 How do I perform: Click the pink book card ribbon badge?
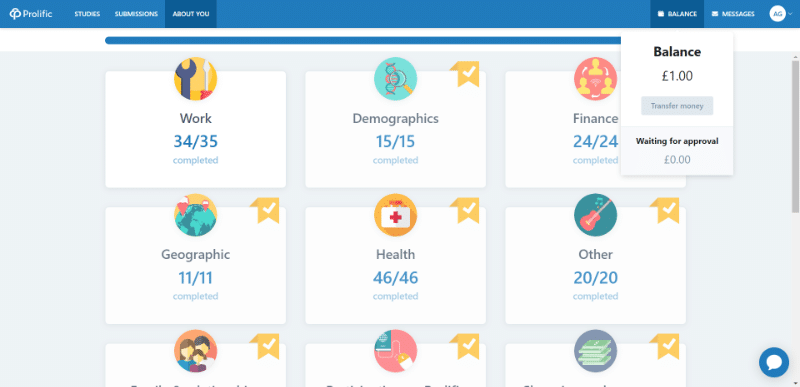[x=465, y=346]
